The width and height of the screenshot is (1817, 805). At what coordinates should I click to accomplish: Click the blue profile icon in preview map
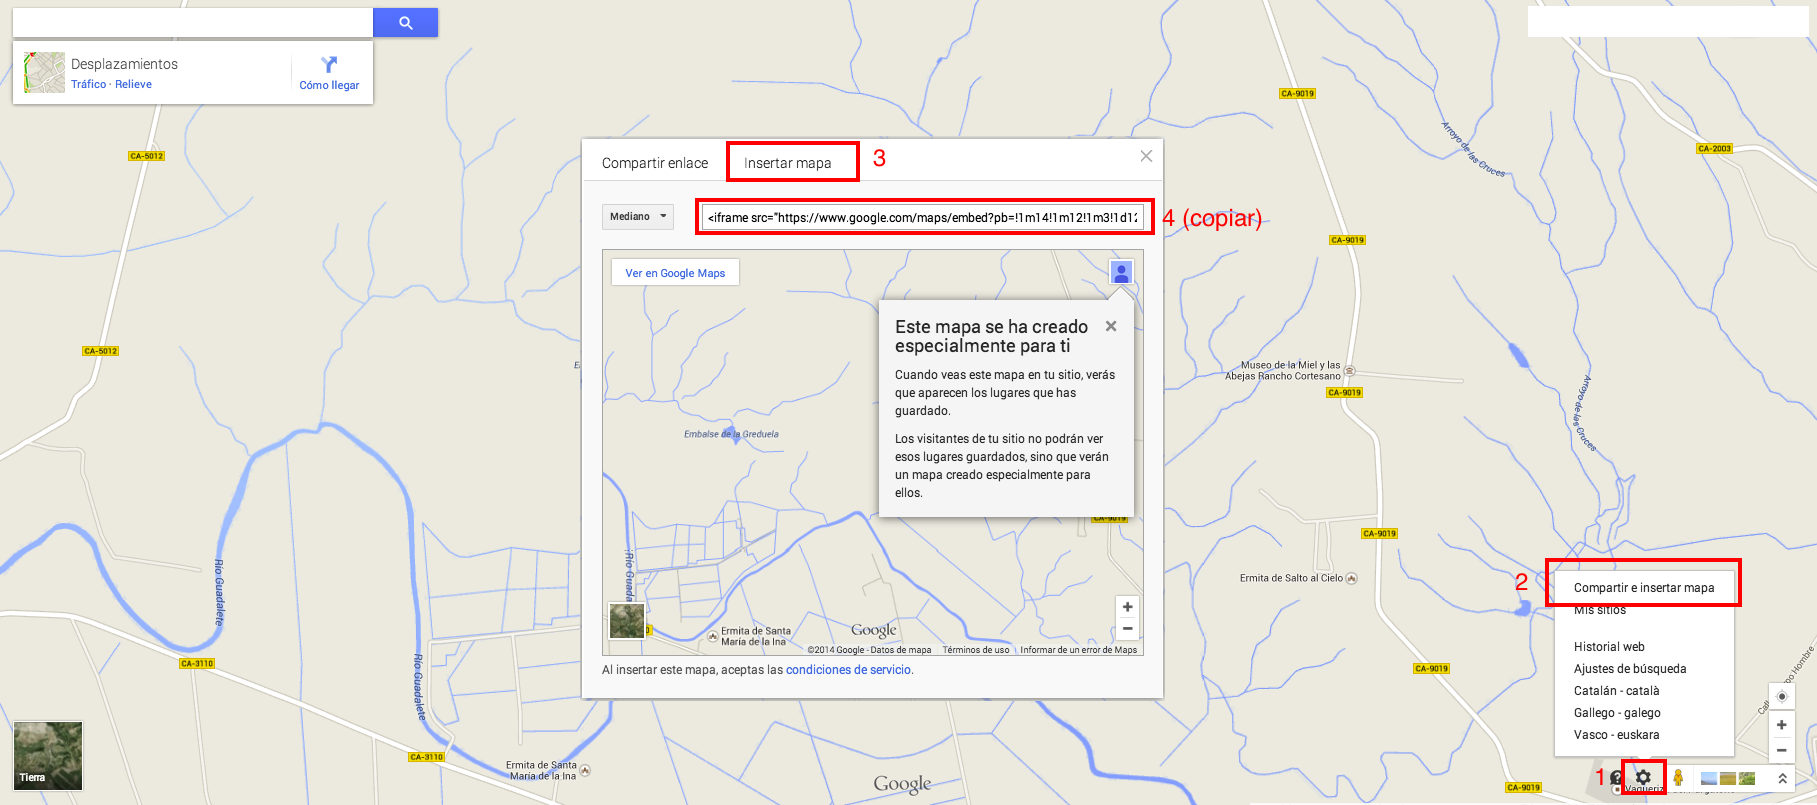1122,272
